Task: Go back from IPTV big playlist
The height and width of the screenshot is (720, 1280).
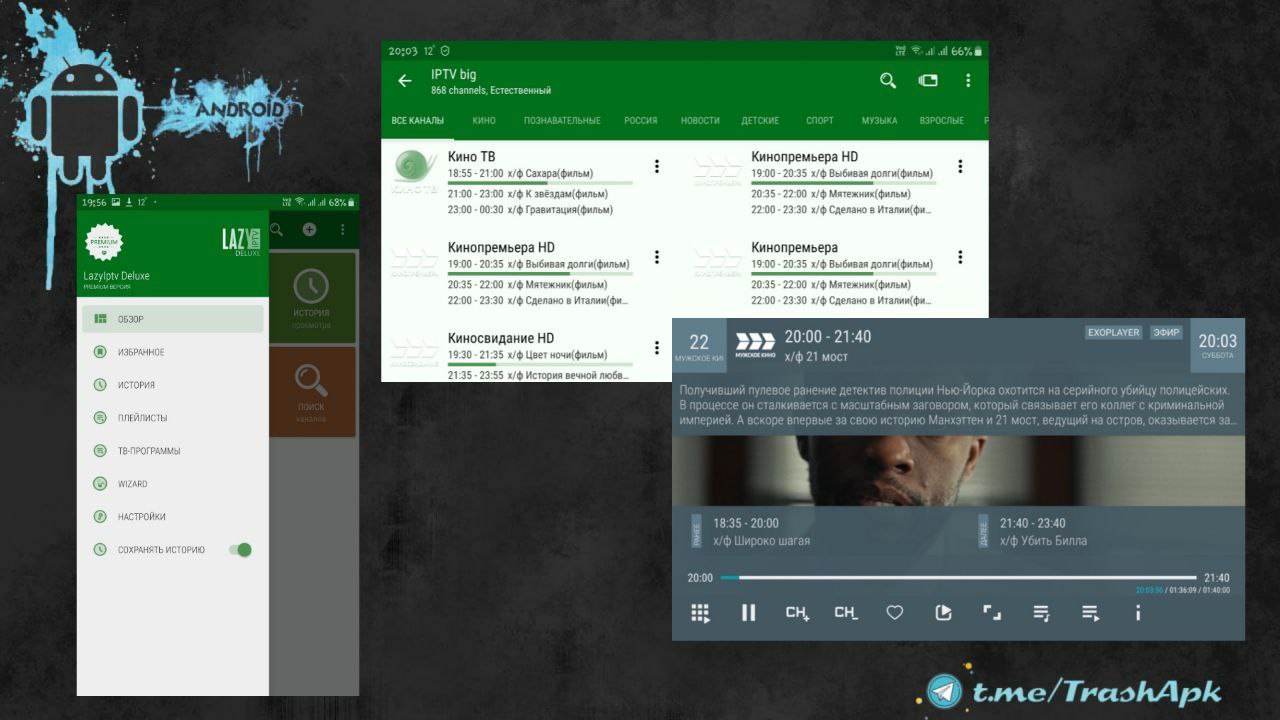Action: pyautogui.click(x=405, y=81)
